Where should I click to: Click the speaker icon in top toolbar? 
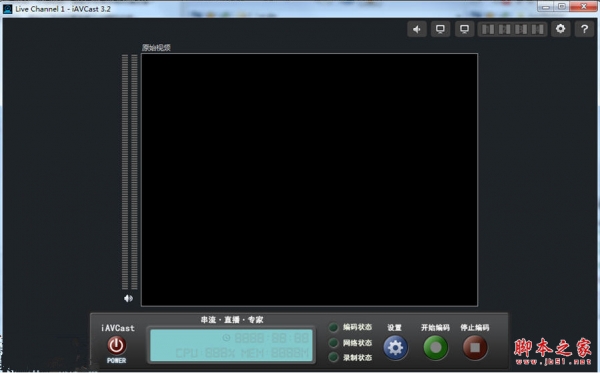pos(417,29)
